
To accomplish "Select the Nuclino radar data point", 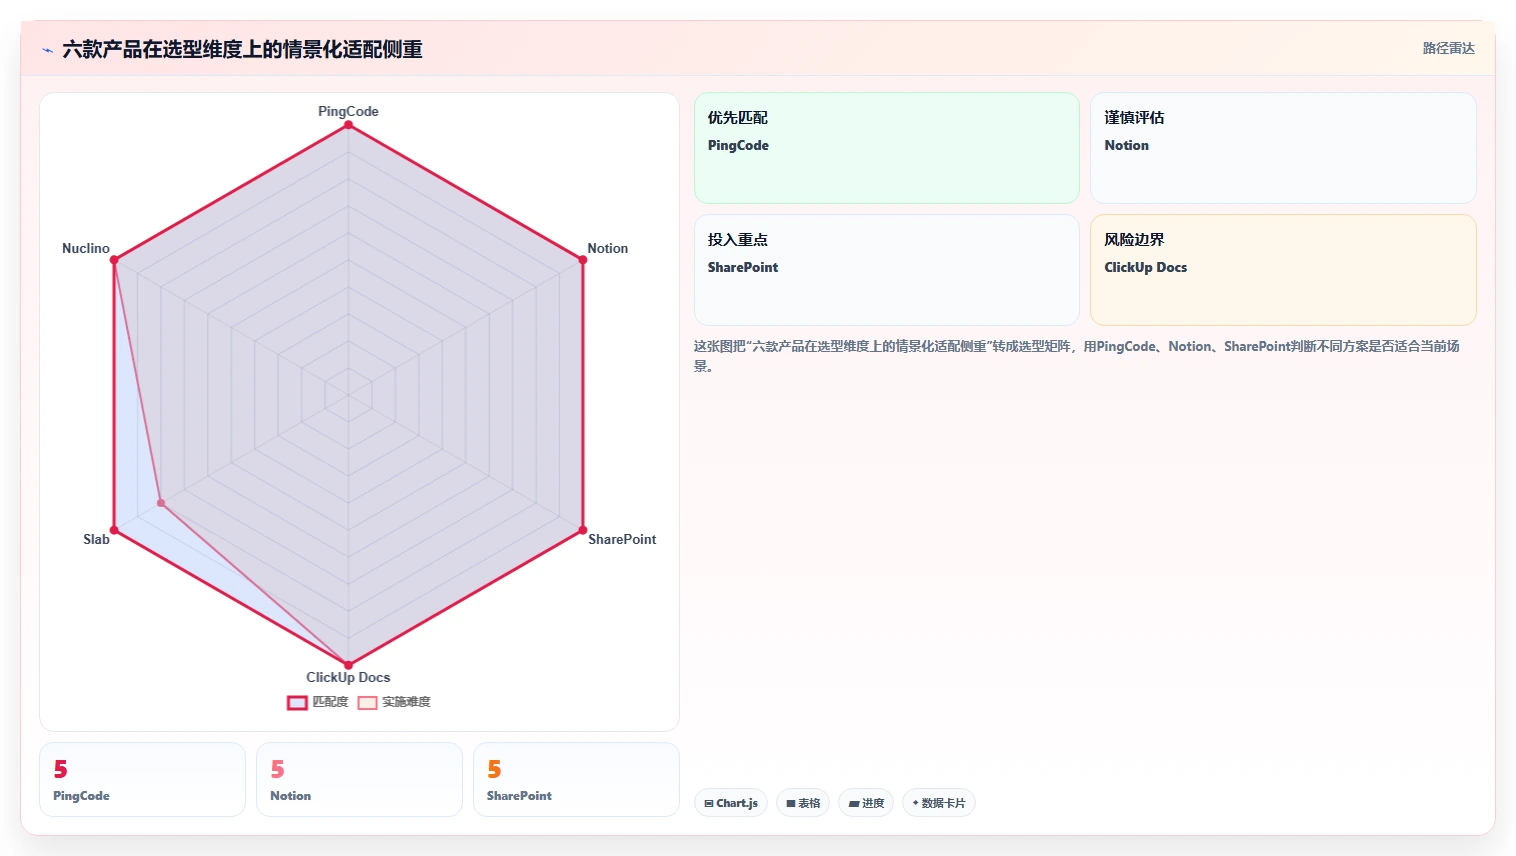I will [114, 260].
